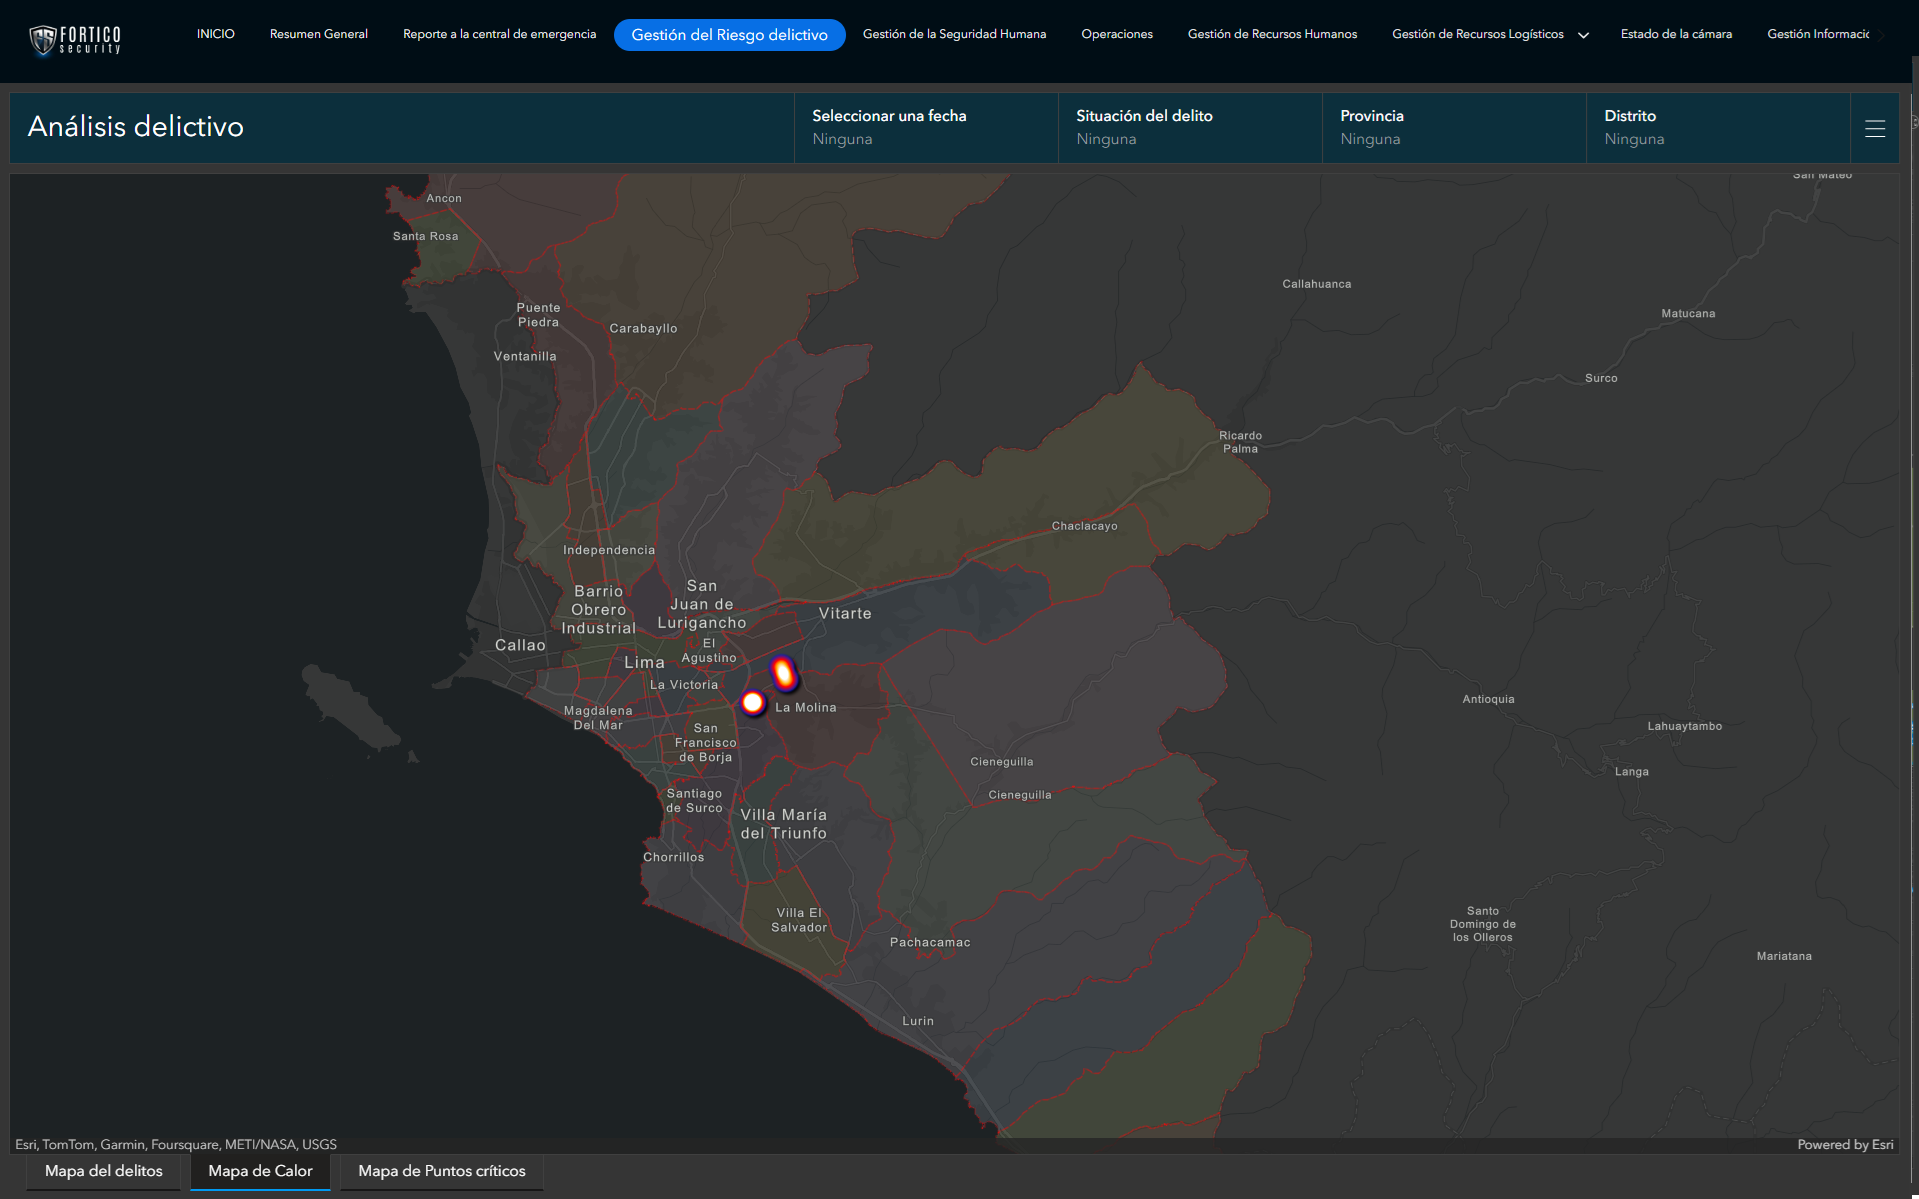
Task: Expand the Provincia filter dropdown
Action: [1453, 127]
